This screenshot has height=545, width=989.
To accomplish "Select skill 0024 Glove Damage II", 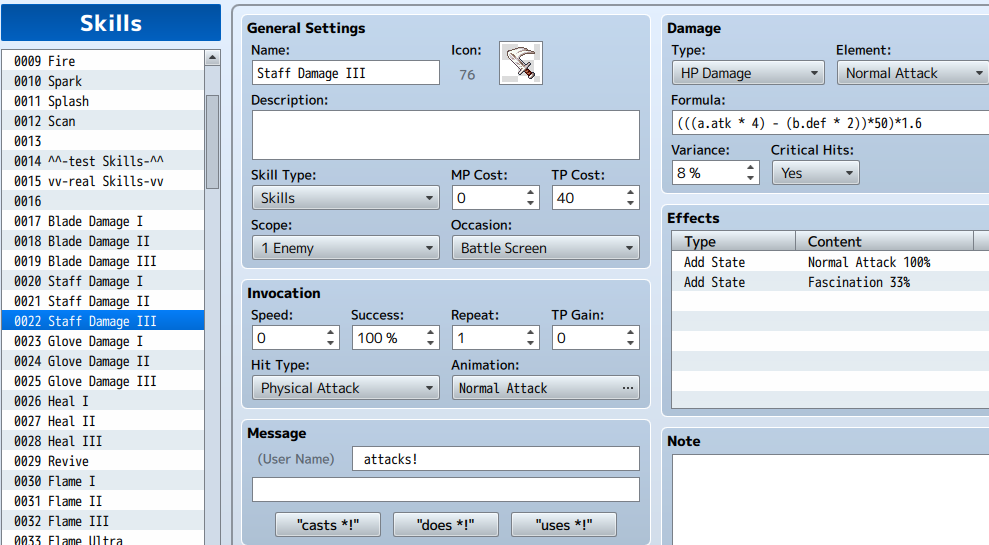I will click(x=103, y=361).
